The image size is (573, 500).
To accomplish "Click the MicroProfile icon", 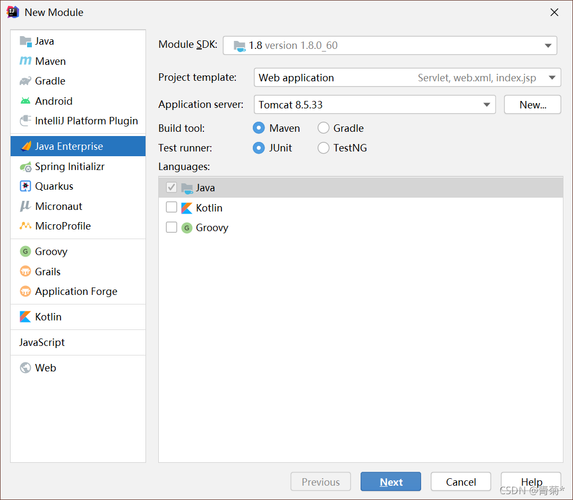I will [x=25, y=226].
